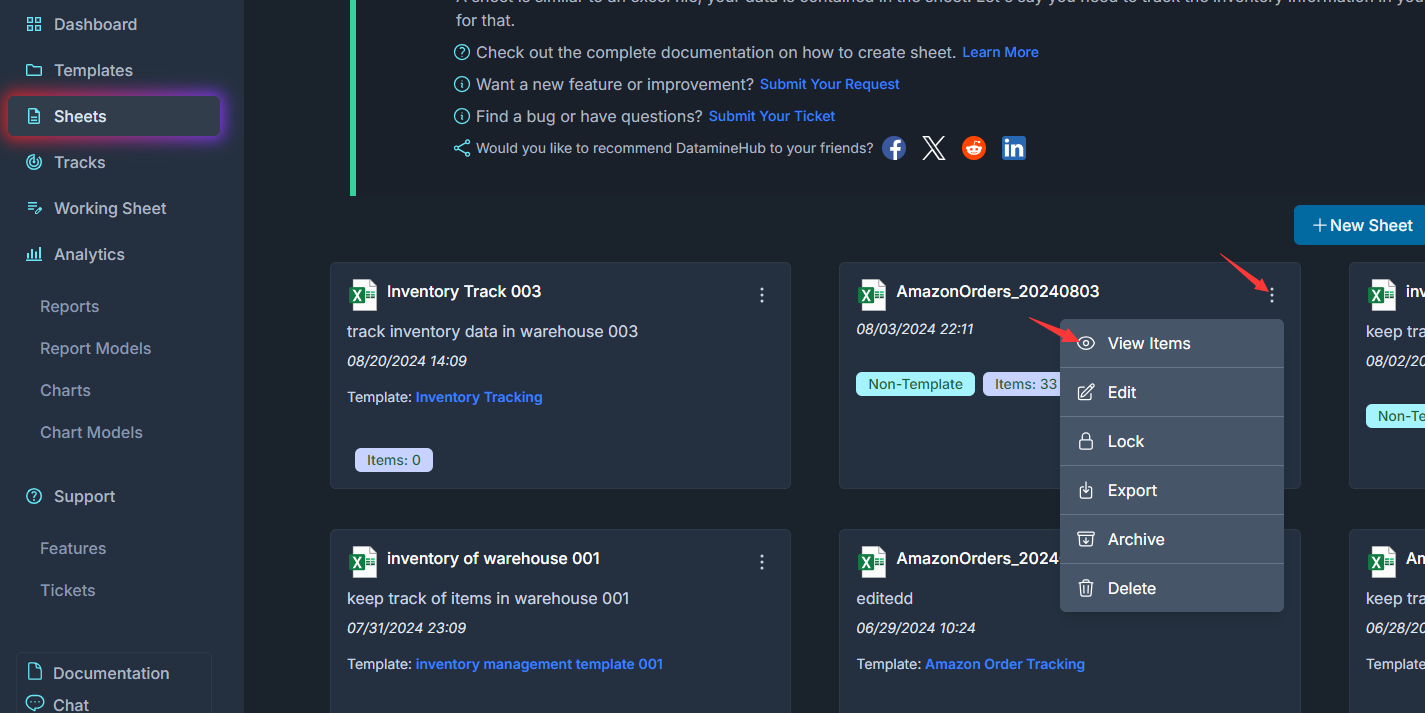
Task: Click inventory management template 001 link
Action: [539, 664]
